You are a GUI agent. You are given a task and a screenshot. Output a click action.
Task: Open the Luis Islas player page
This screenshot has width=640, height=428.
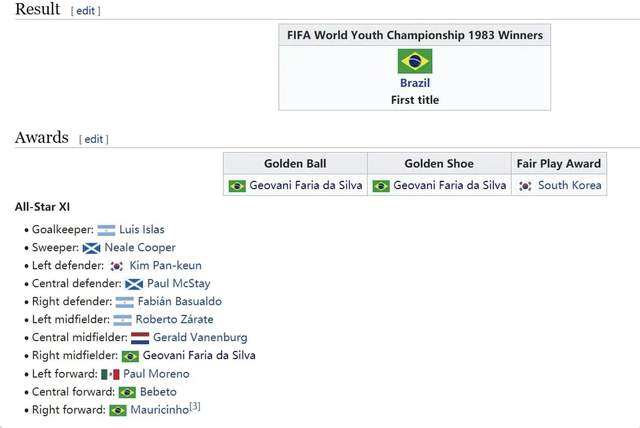(x=142, y=229)
